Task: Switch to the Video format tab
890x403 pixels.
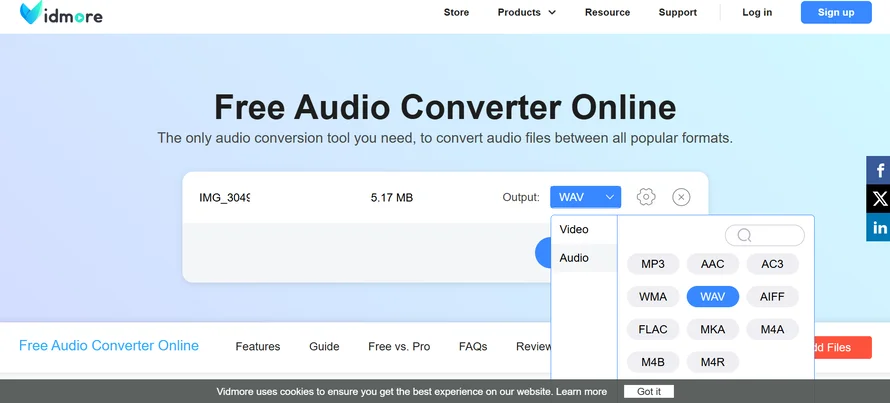Action: (574, 229)
